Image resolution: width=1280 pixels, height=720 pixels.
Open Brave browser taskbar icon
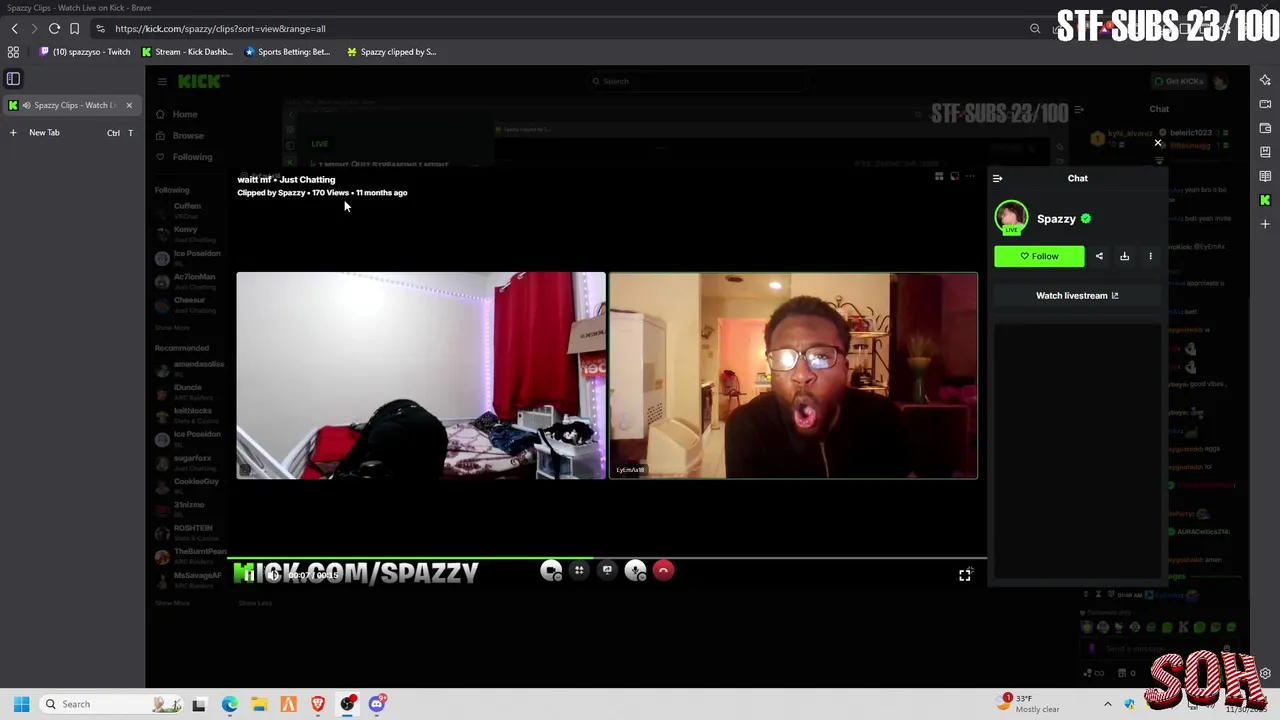pos(318,704)
